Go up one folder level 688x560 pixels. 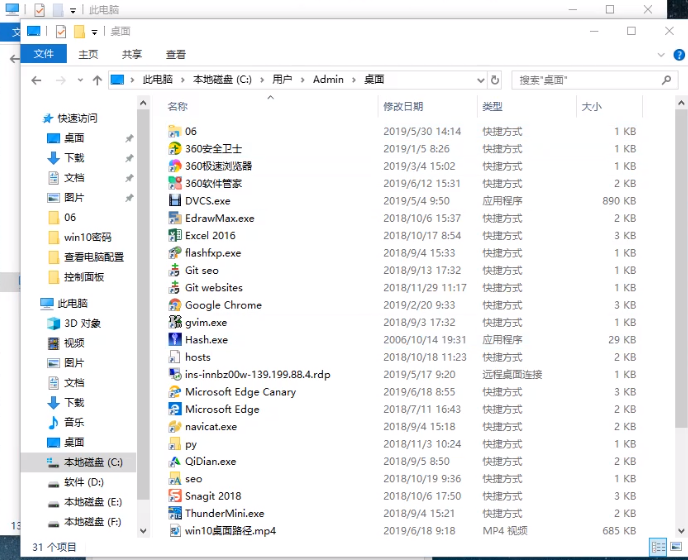pos(97,80)
